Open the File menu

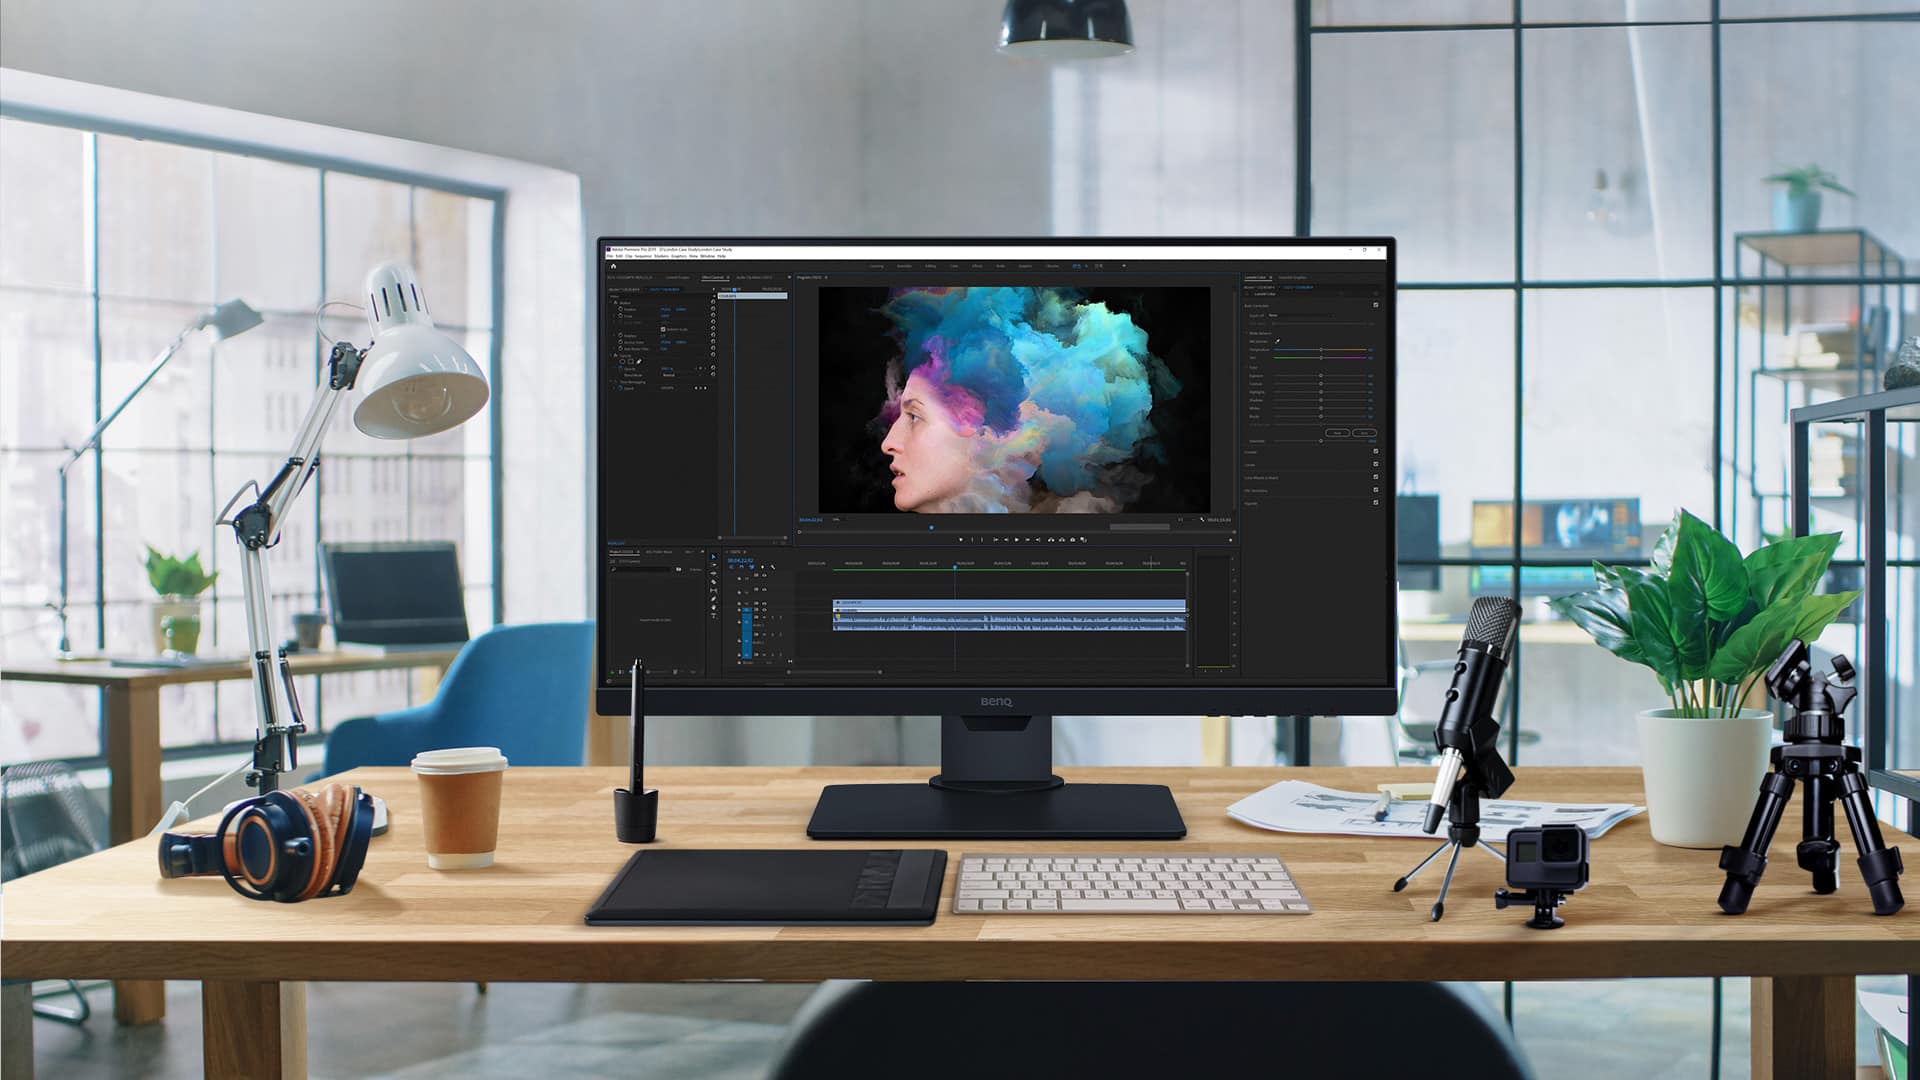610,256
